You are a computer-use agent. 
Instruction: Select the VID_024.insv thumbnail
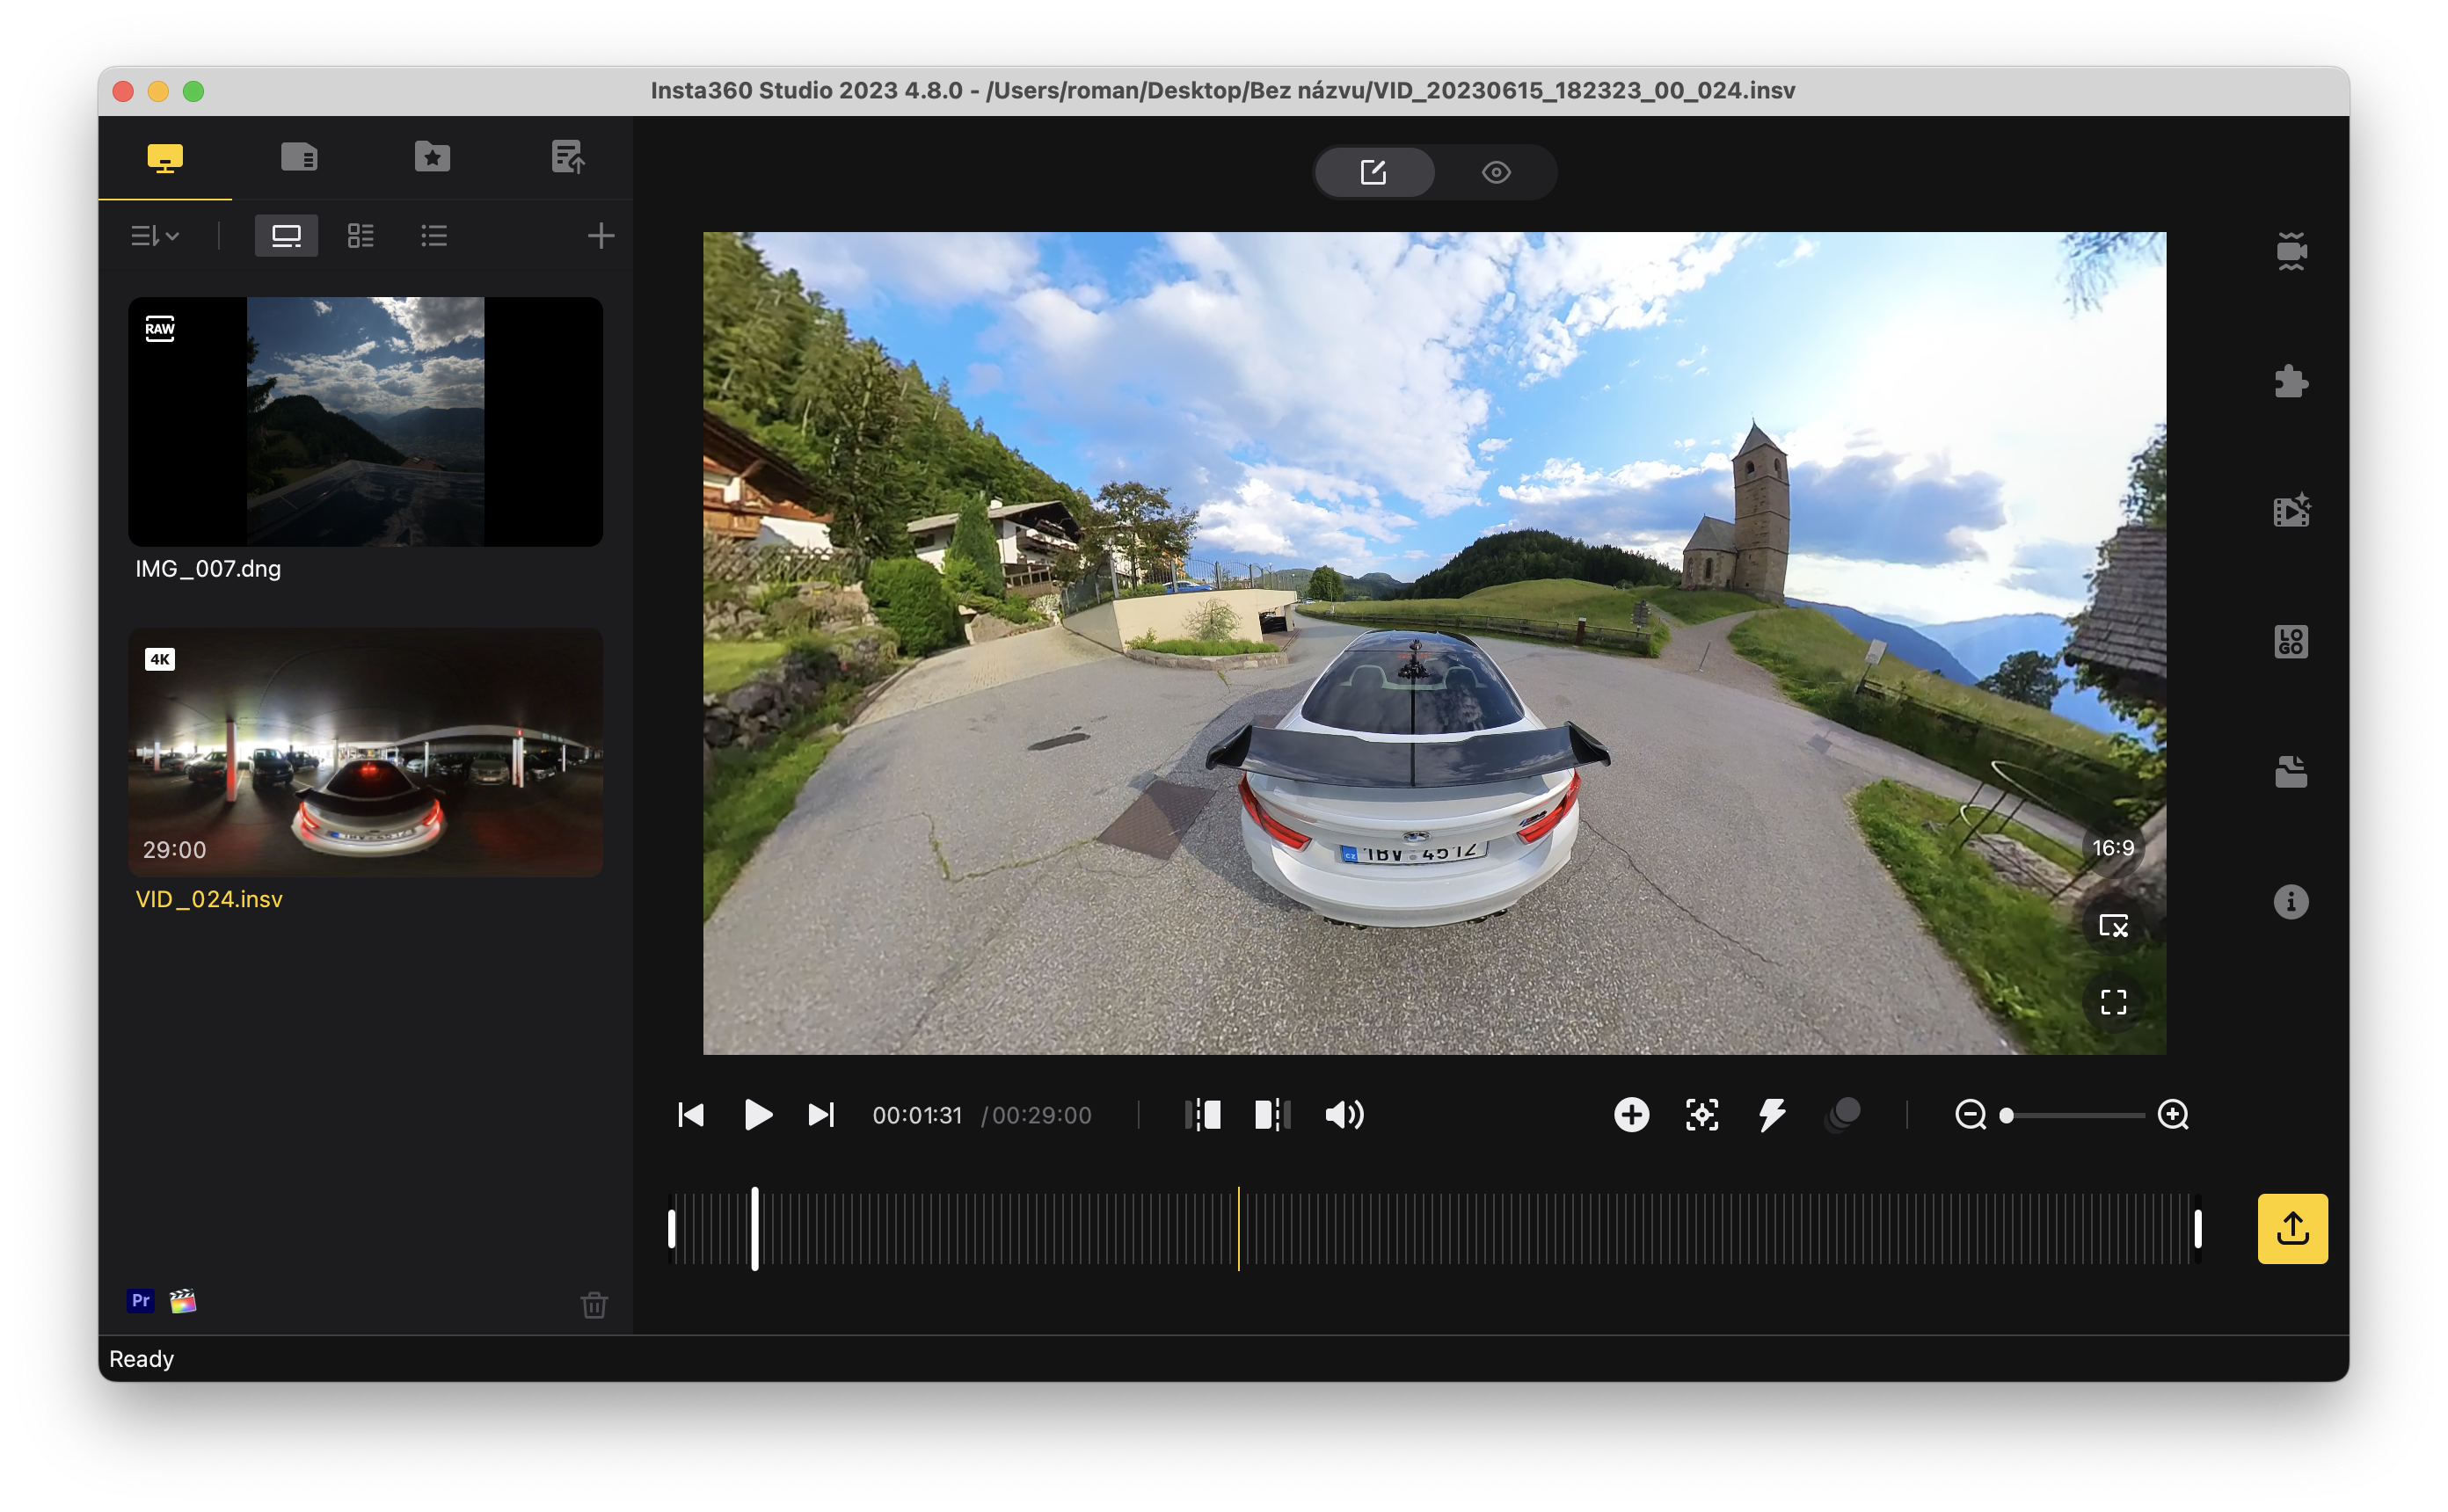365,753
